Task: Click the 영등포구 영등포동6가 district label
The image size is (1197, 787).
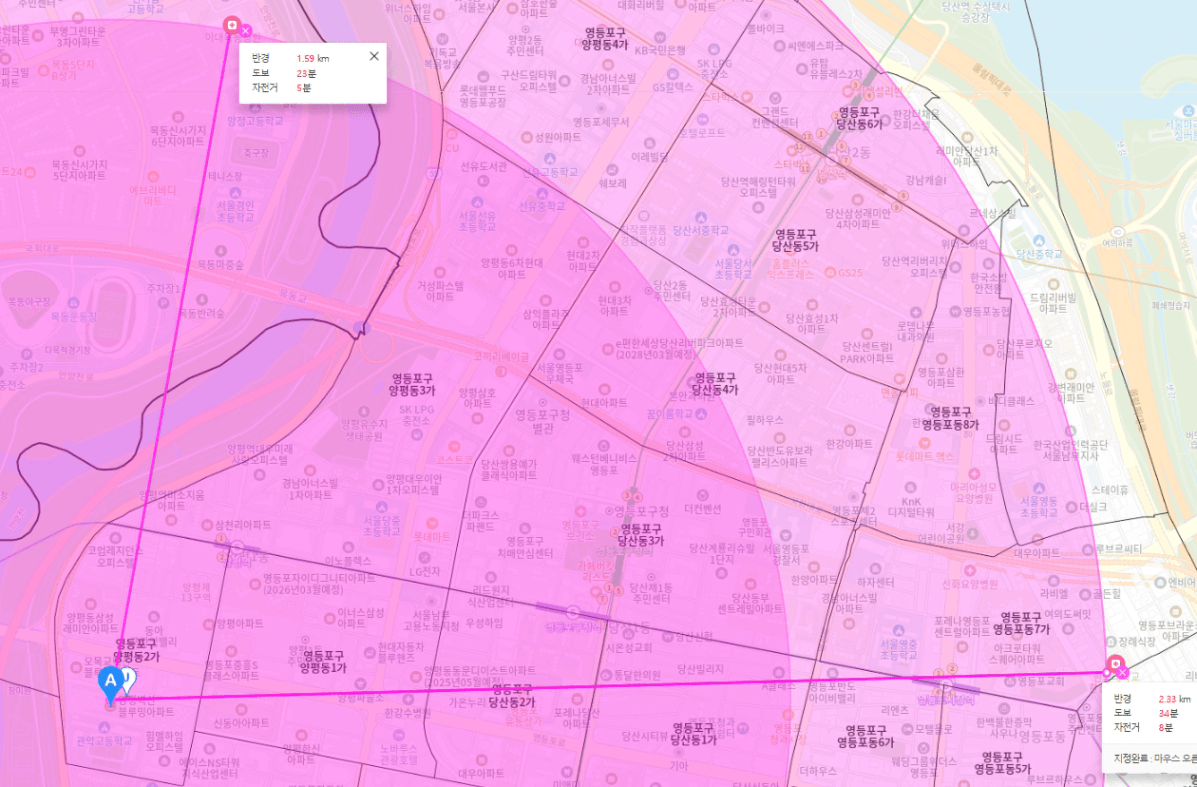Action: coord(865,736)
